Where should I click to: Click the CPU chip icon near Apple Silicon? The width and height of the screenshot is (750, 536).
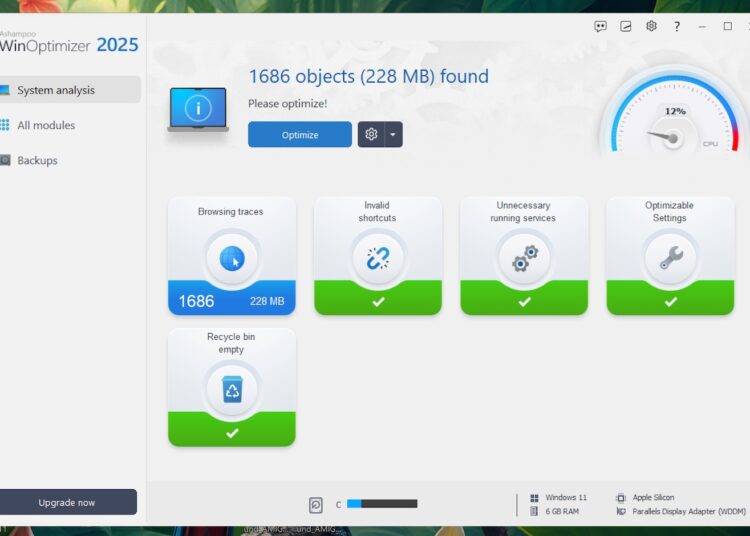coord(621,498)
